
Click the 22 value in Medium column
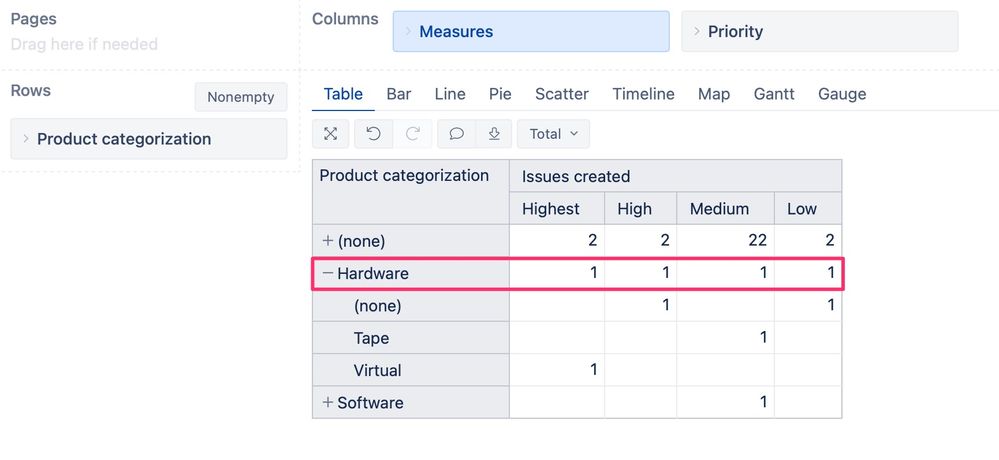[758, 241]
